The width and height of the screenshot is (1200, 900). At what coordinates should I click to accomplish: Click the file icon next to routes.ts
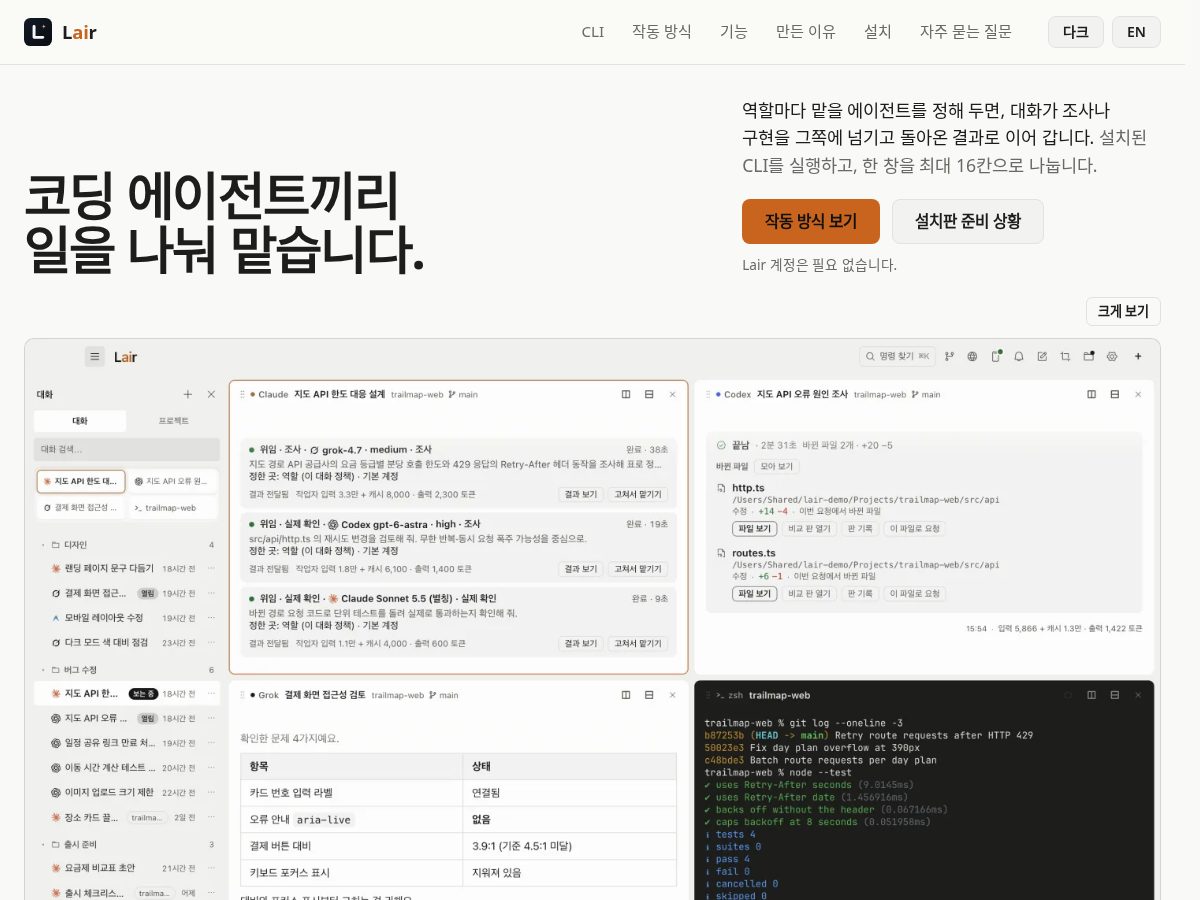pos(722,553)
